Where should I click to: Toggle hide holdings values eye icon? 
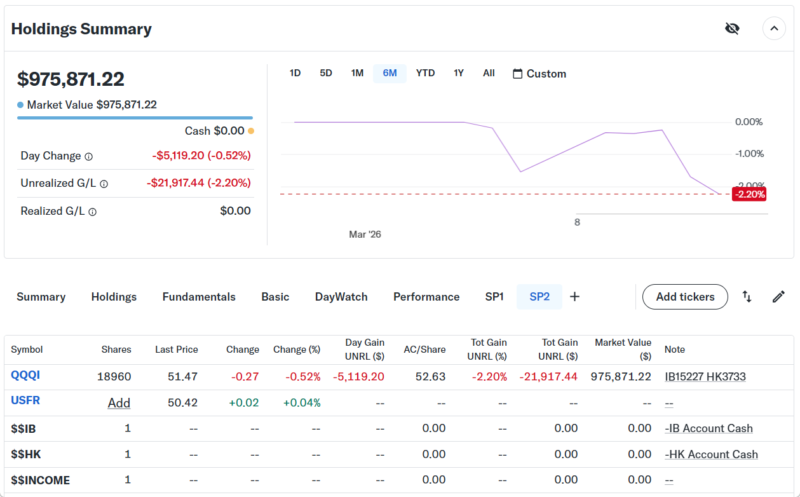point(731,28)
